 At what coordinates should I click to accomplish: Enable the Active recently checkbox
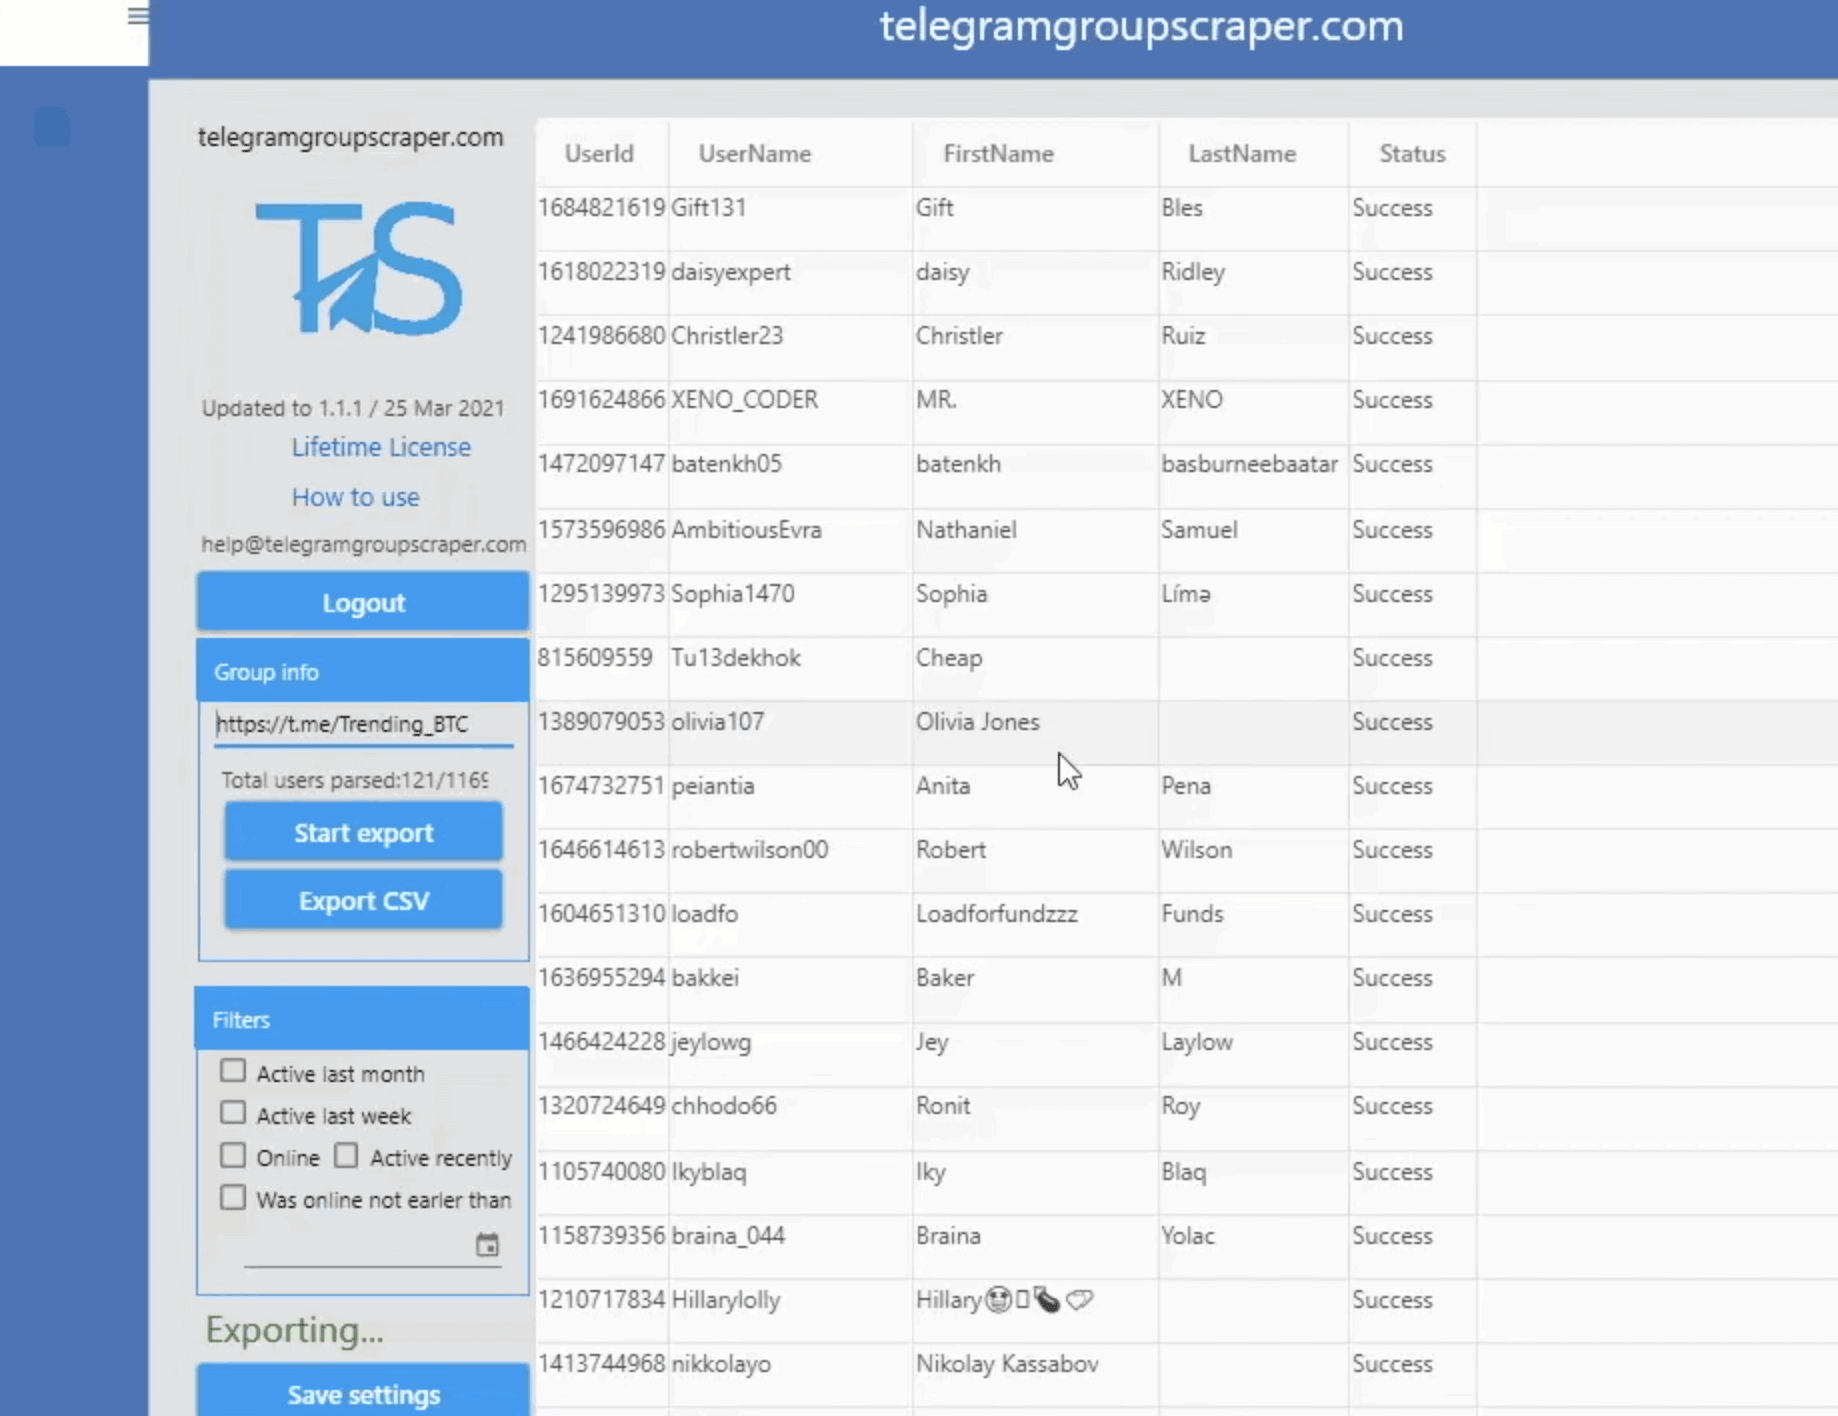pyautogui.click(x=346, y=1156)
